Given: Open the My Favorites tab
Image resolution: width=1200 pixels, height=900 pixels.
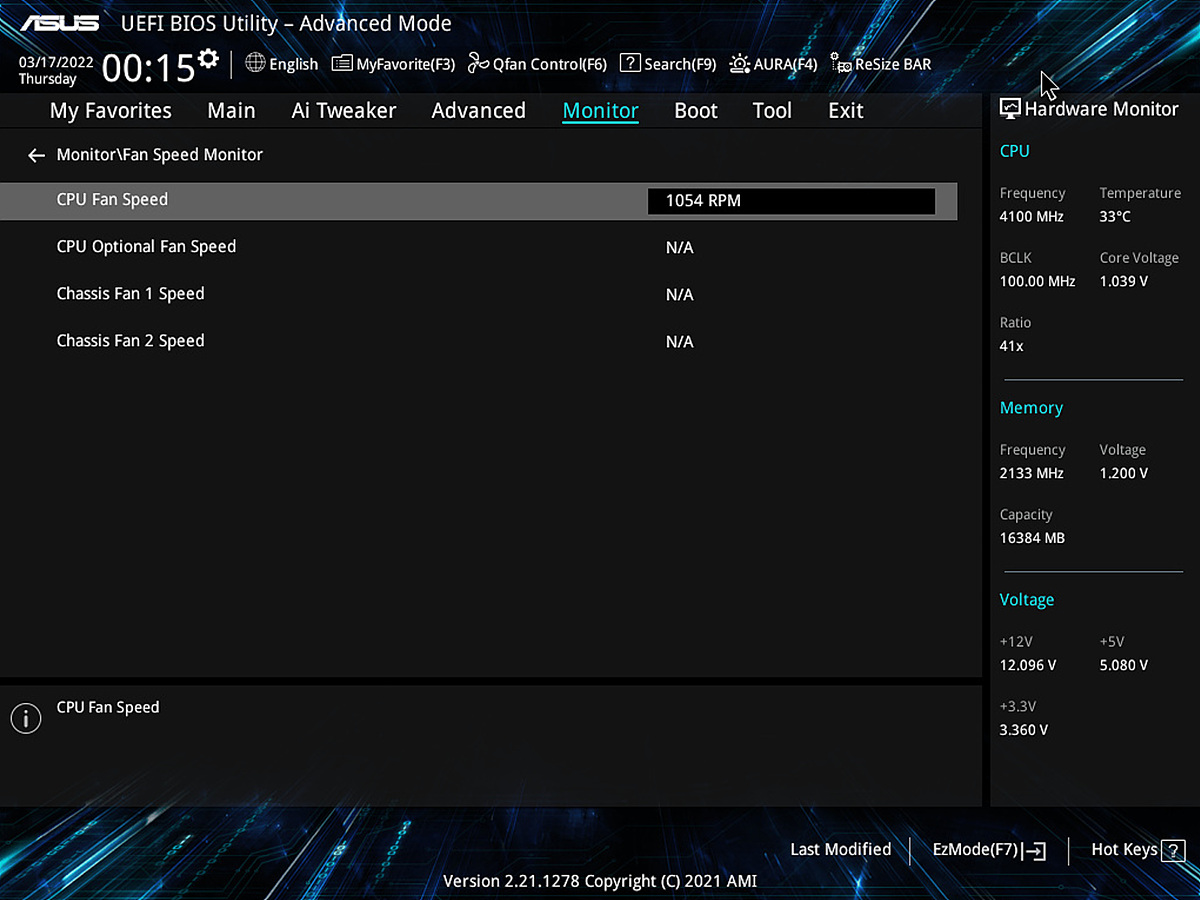Looking at the screenshot, I should pos(111,111).
